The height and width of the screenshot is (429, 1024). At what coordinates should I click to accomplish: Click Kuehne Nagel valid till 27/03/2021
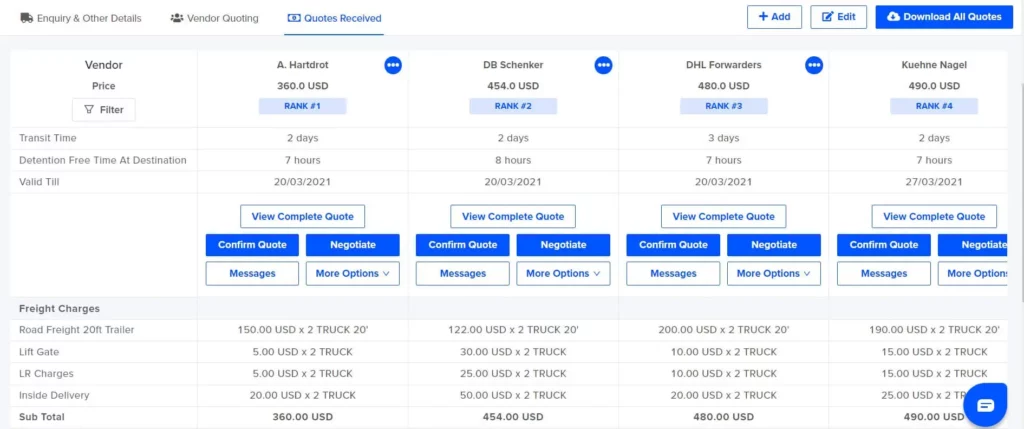(934, 182)
